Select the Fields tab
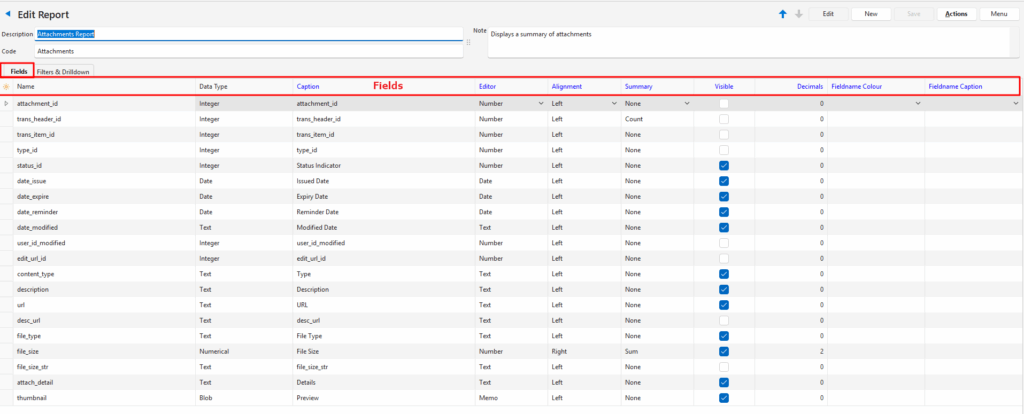Viewport: 1024px width, 414px height. click(18, 71)
